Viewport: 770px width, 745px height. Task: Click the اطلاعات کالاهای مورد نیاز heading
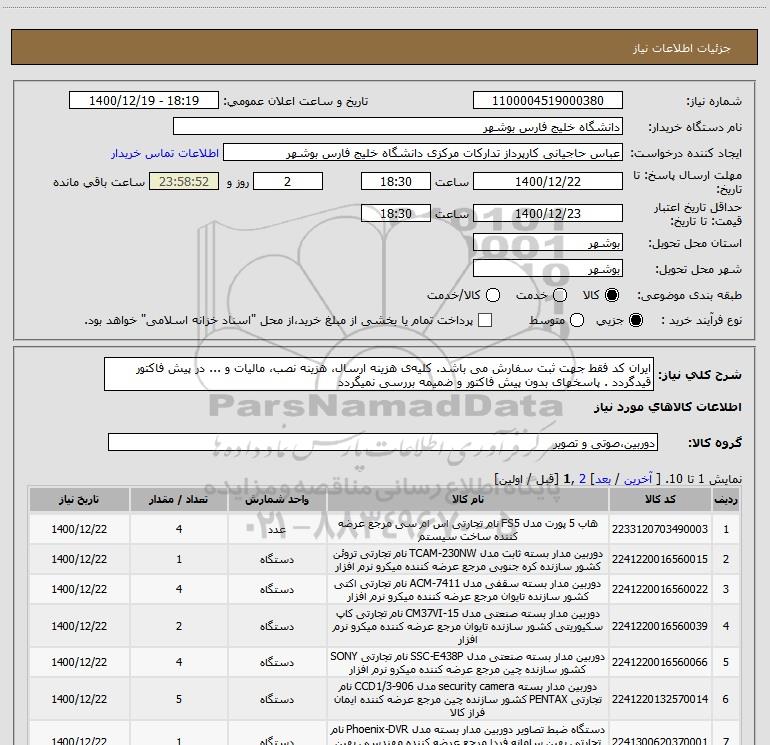(668, 407)
